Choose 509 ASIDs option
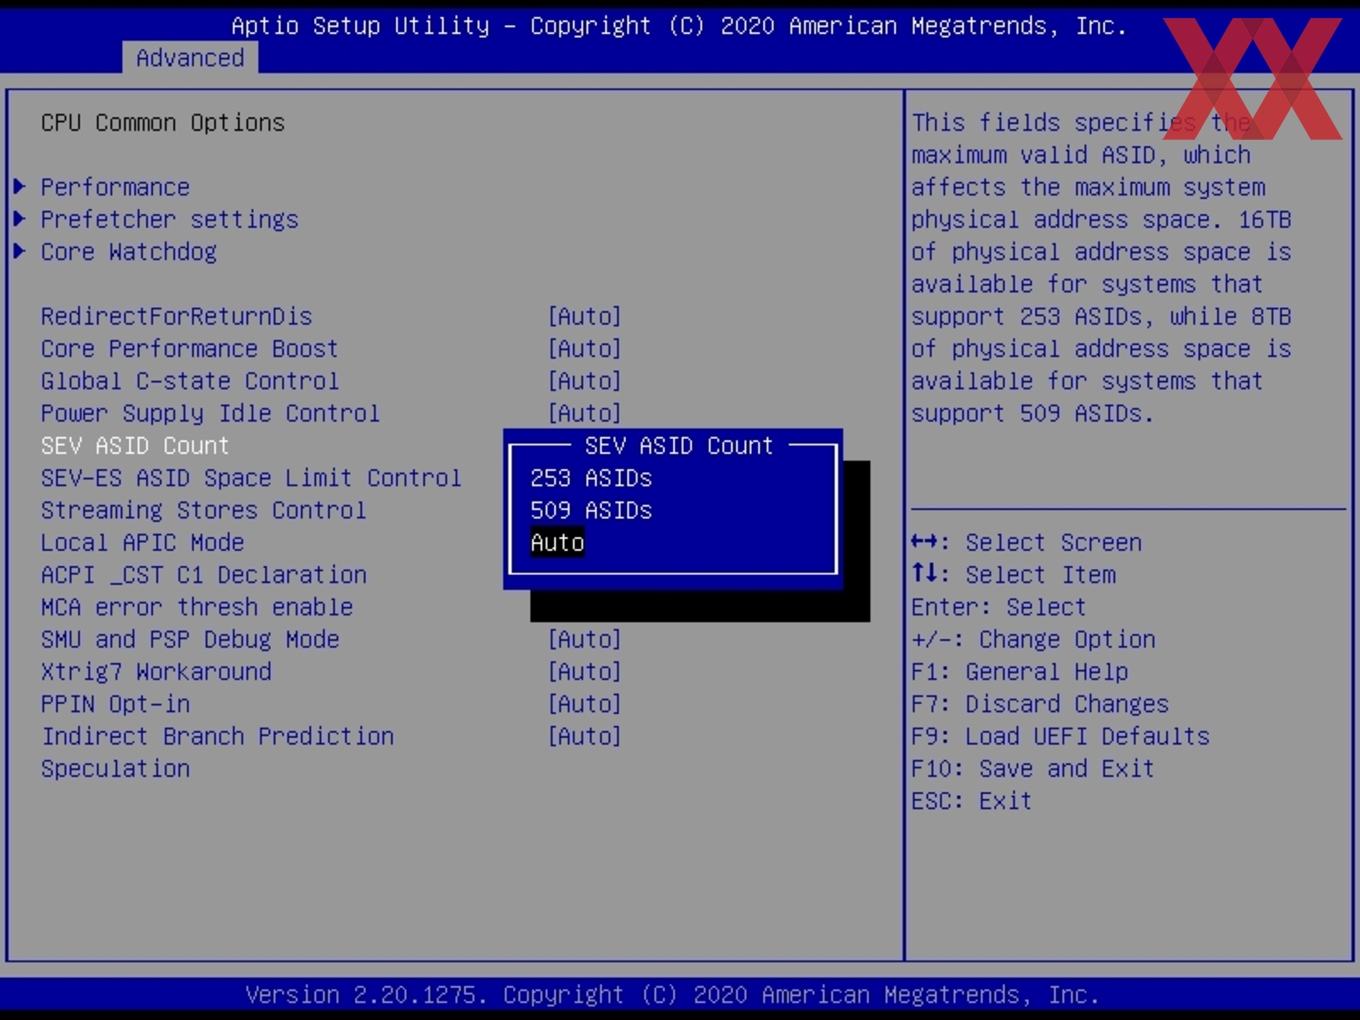Screen dimensions: 1360x1020 coord(591,510)
